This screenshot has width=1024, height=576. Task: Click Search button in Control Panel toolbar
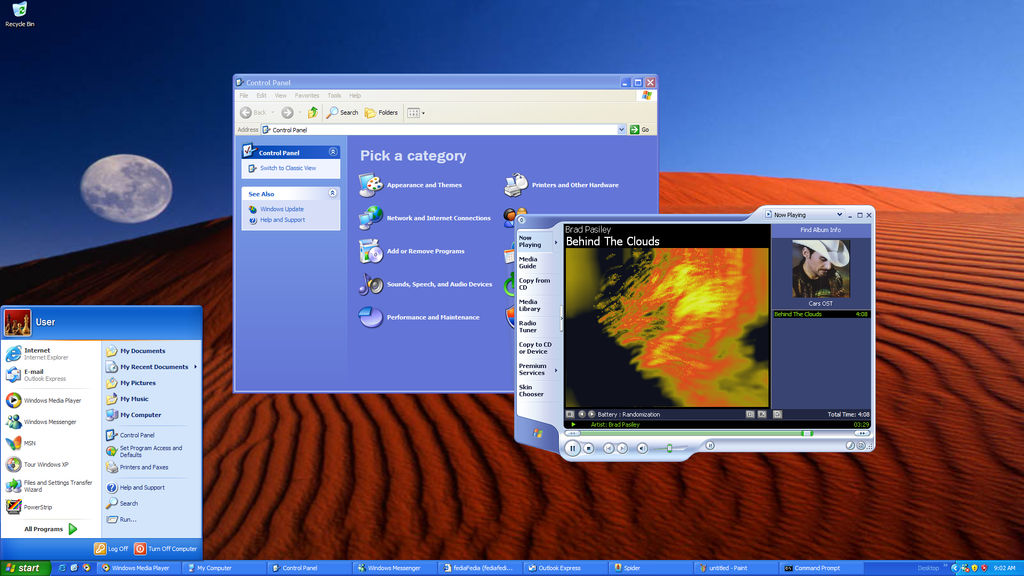(343, 112)
